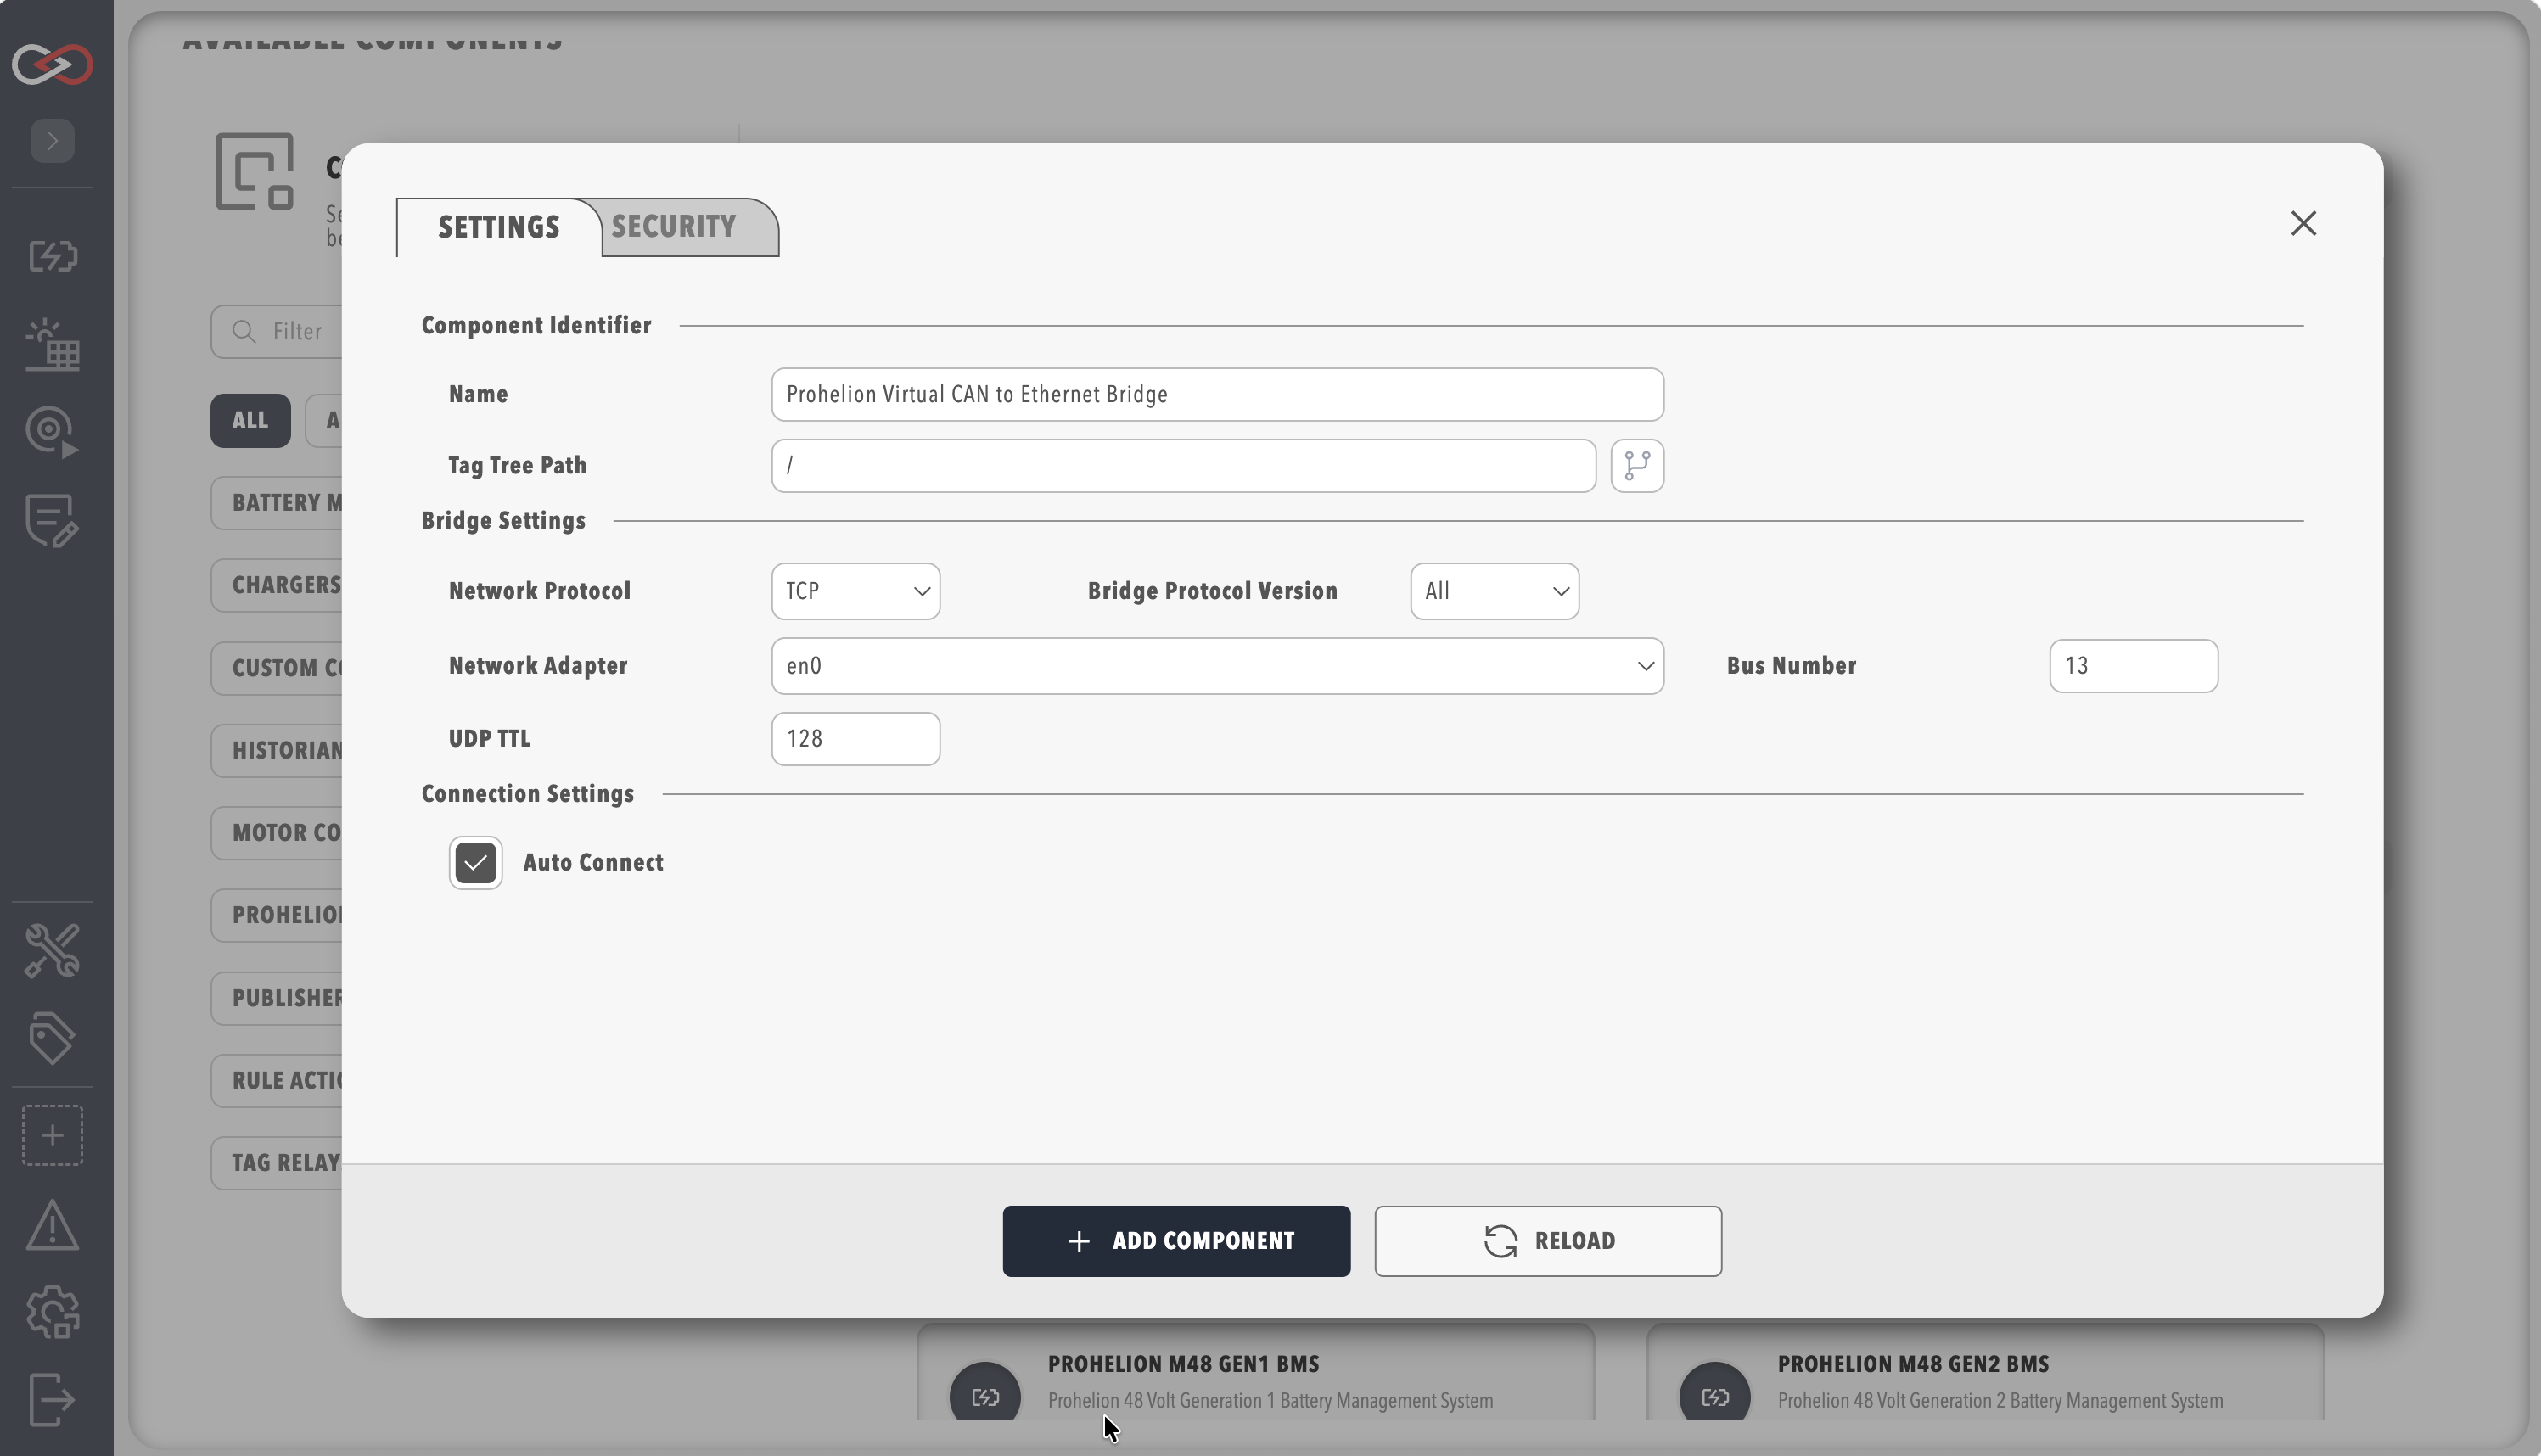2541x1456 pixels.
Task: Select the Chargers category in background list
Action: click(x=277, y=585)
